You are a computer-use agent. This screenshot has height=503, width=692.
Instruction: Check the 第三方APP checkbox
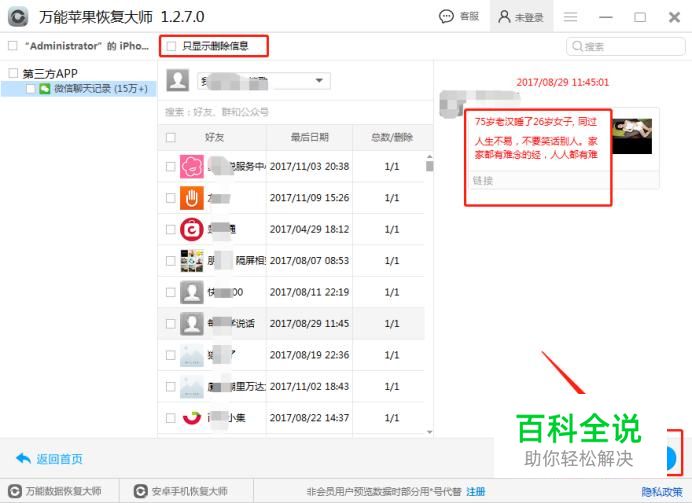tap(13, 73)
